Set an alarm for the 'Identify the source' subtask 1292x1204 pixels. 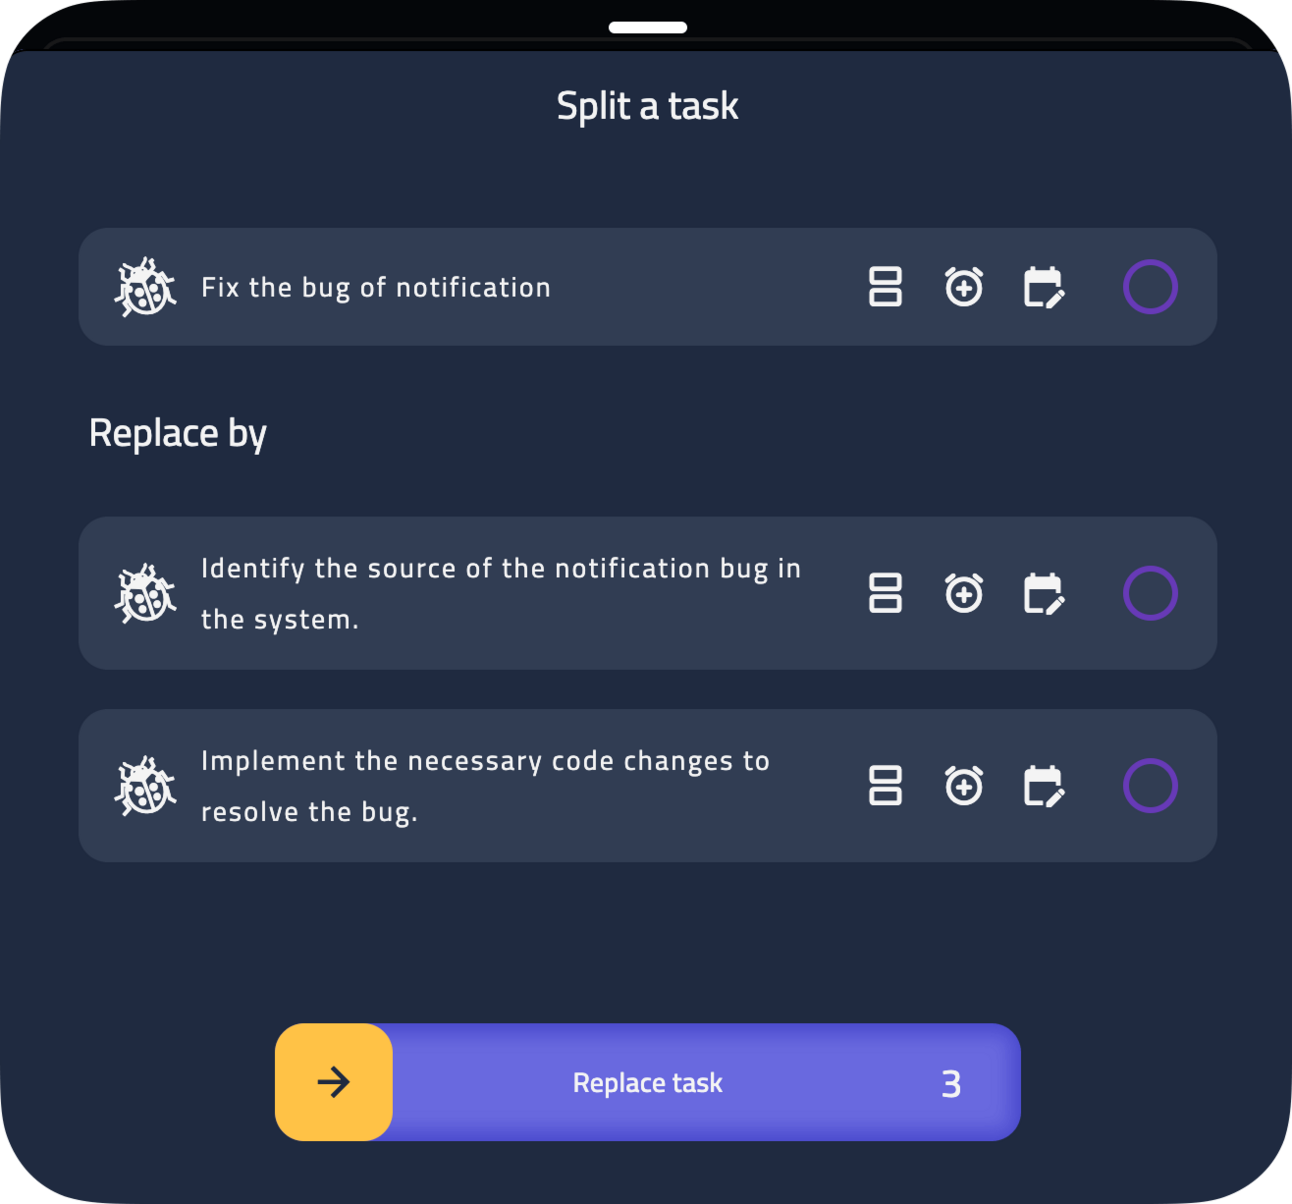[963, 593]
